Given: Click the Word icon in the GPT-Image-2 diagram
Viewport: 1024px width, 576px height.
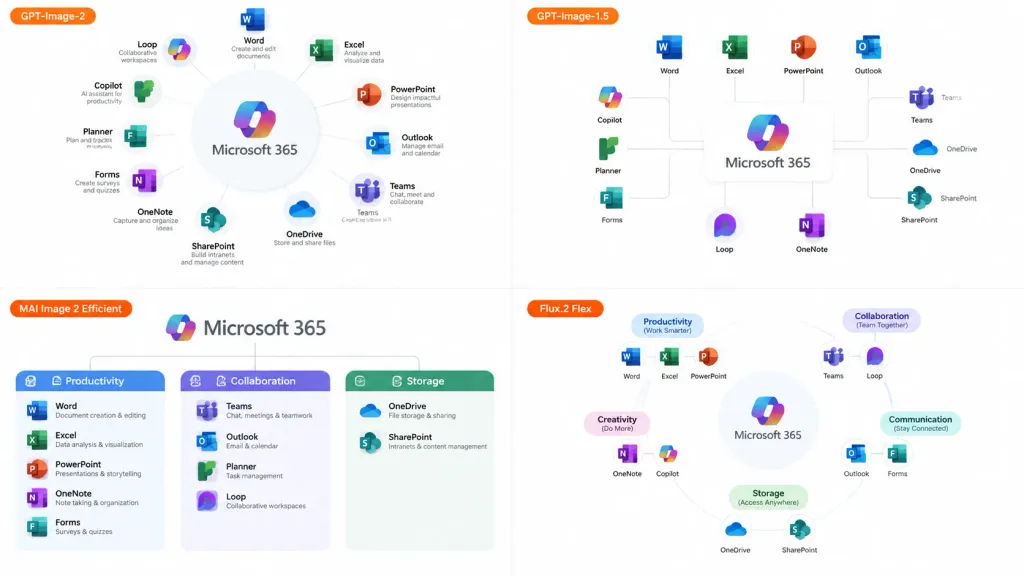Looking at the screenshot, I should tap(253, 20).
